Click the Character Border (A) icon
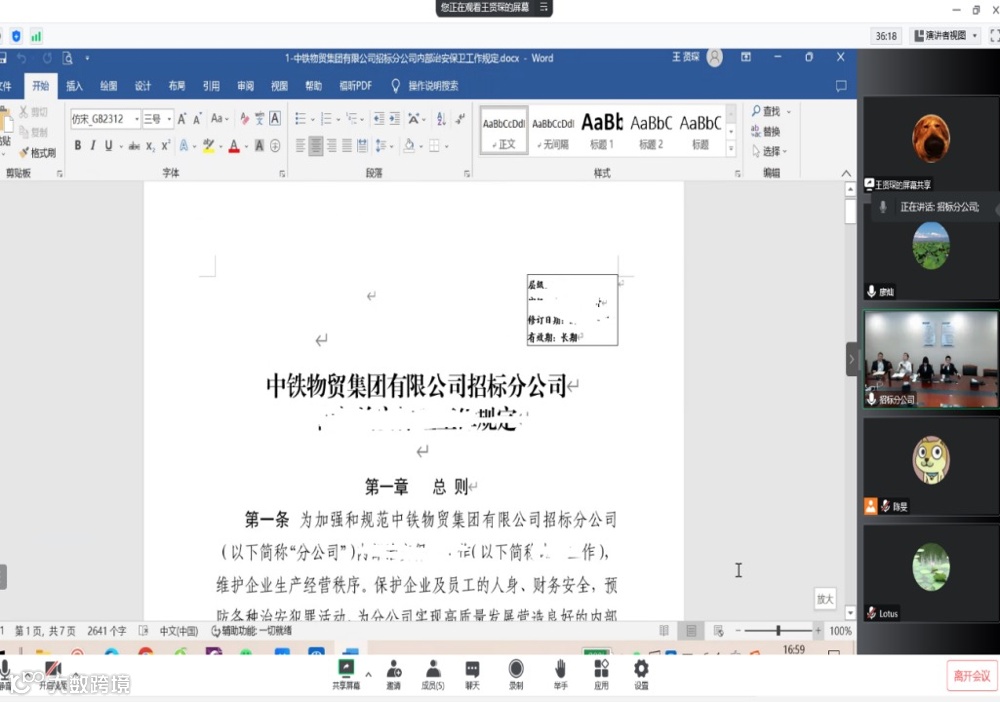 [x=275, y=119]
